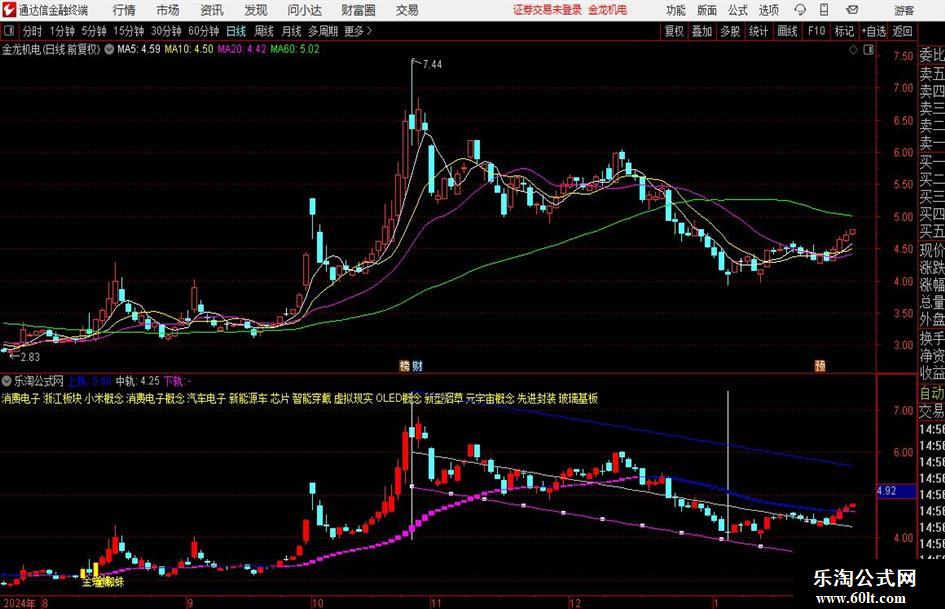This screenshot has height=609, width=945.
Task: Click the 汽车电子 sector tag
Action: [x=206, y=398]
